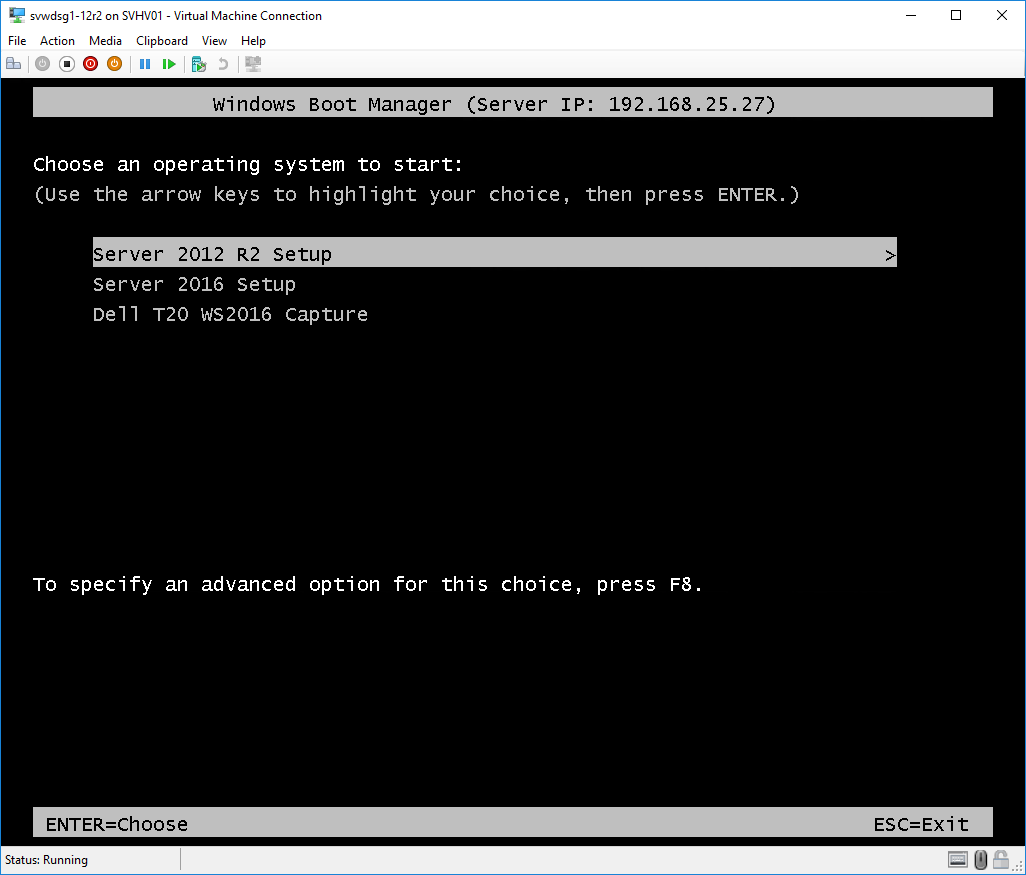This screenshot has width=1026, height=875.
Task: Open the View menu
Action: click(214, 41)
